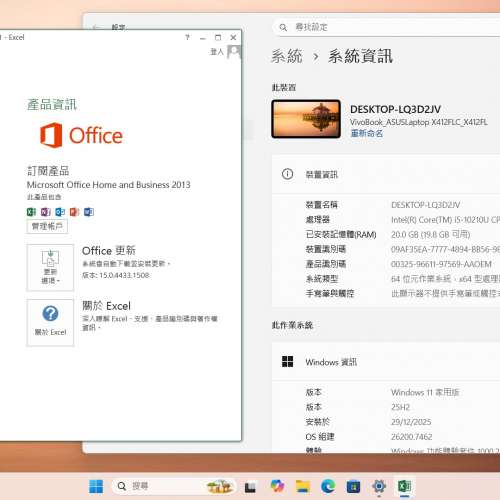Maximize the Excel window
This screenshot has width=500, height=500.
click(x=218, y=38)
